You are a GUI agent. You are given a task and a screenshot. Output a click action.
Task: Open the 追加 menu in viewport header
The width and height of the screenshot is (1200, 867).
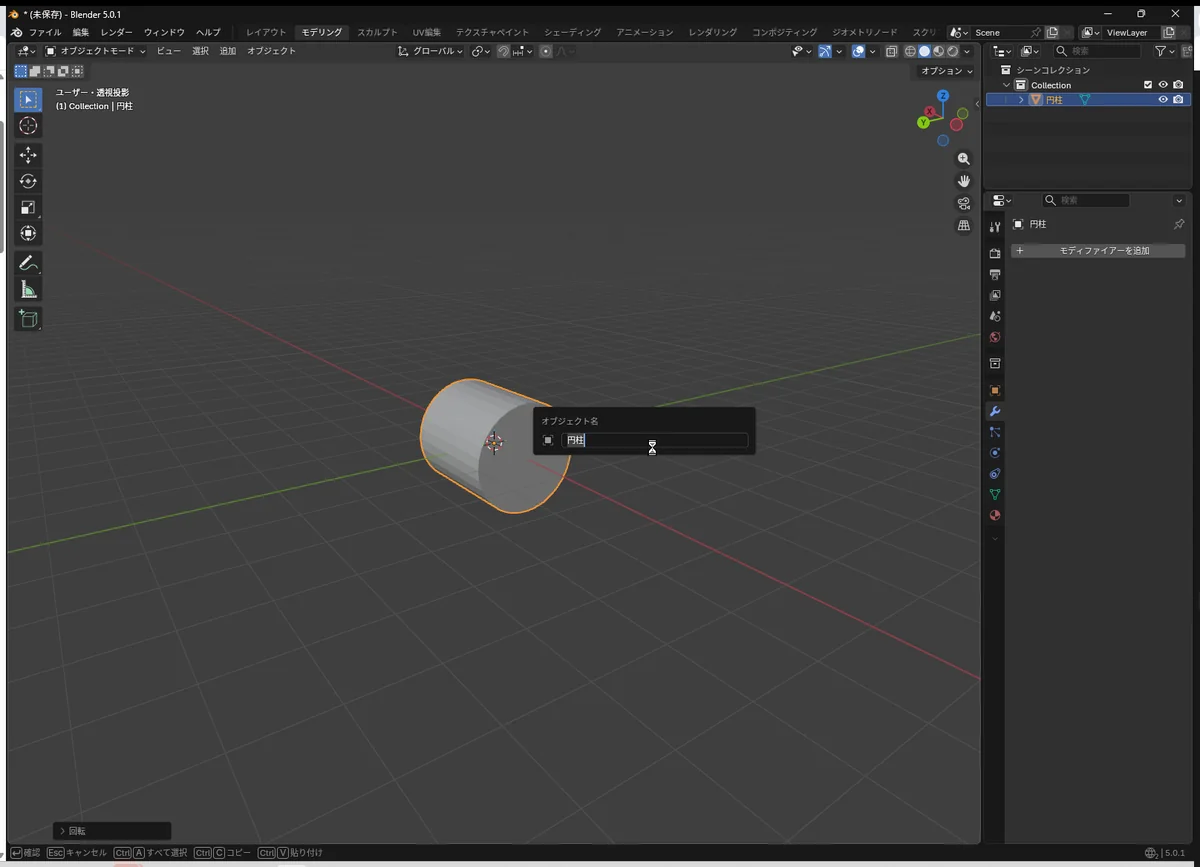[228, 51]
